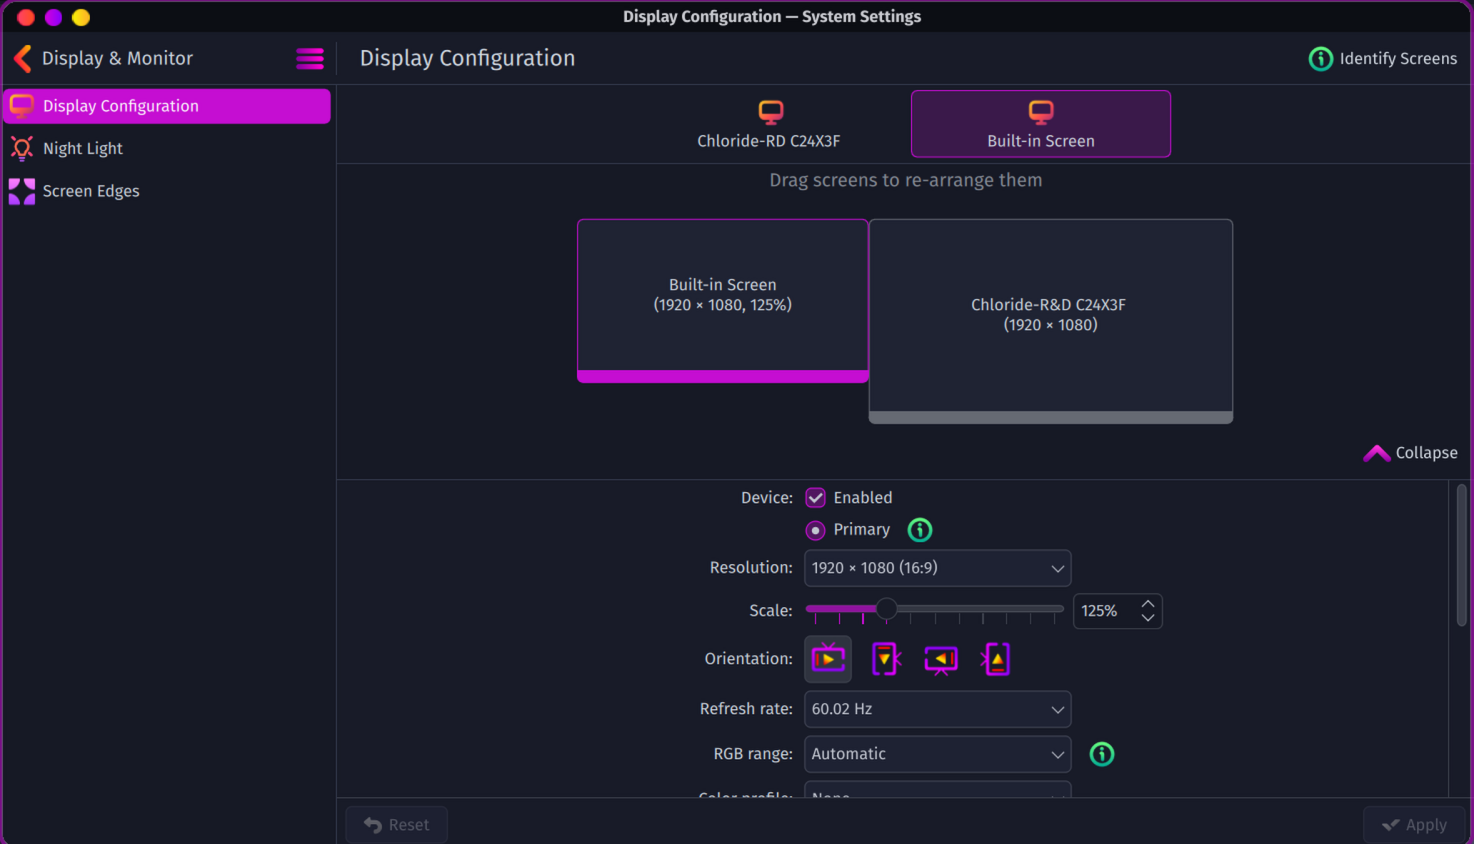Select the normal landscape orientation icon

[x=828, y=659]
